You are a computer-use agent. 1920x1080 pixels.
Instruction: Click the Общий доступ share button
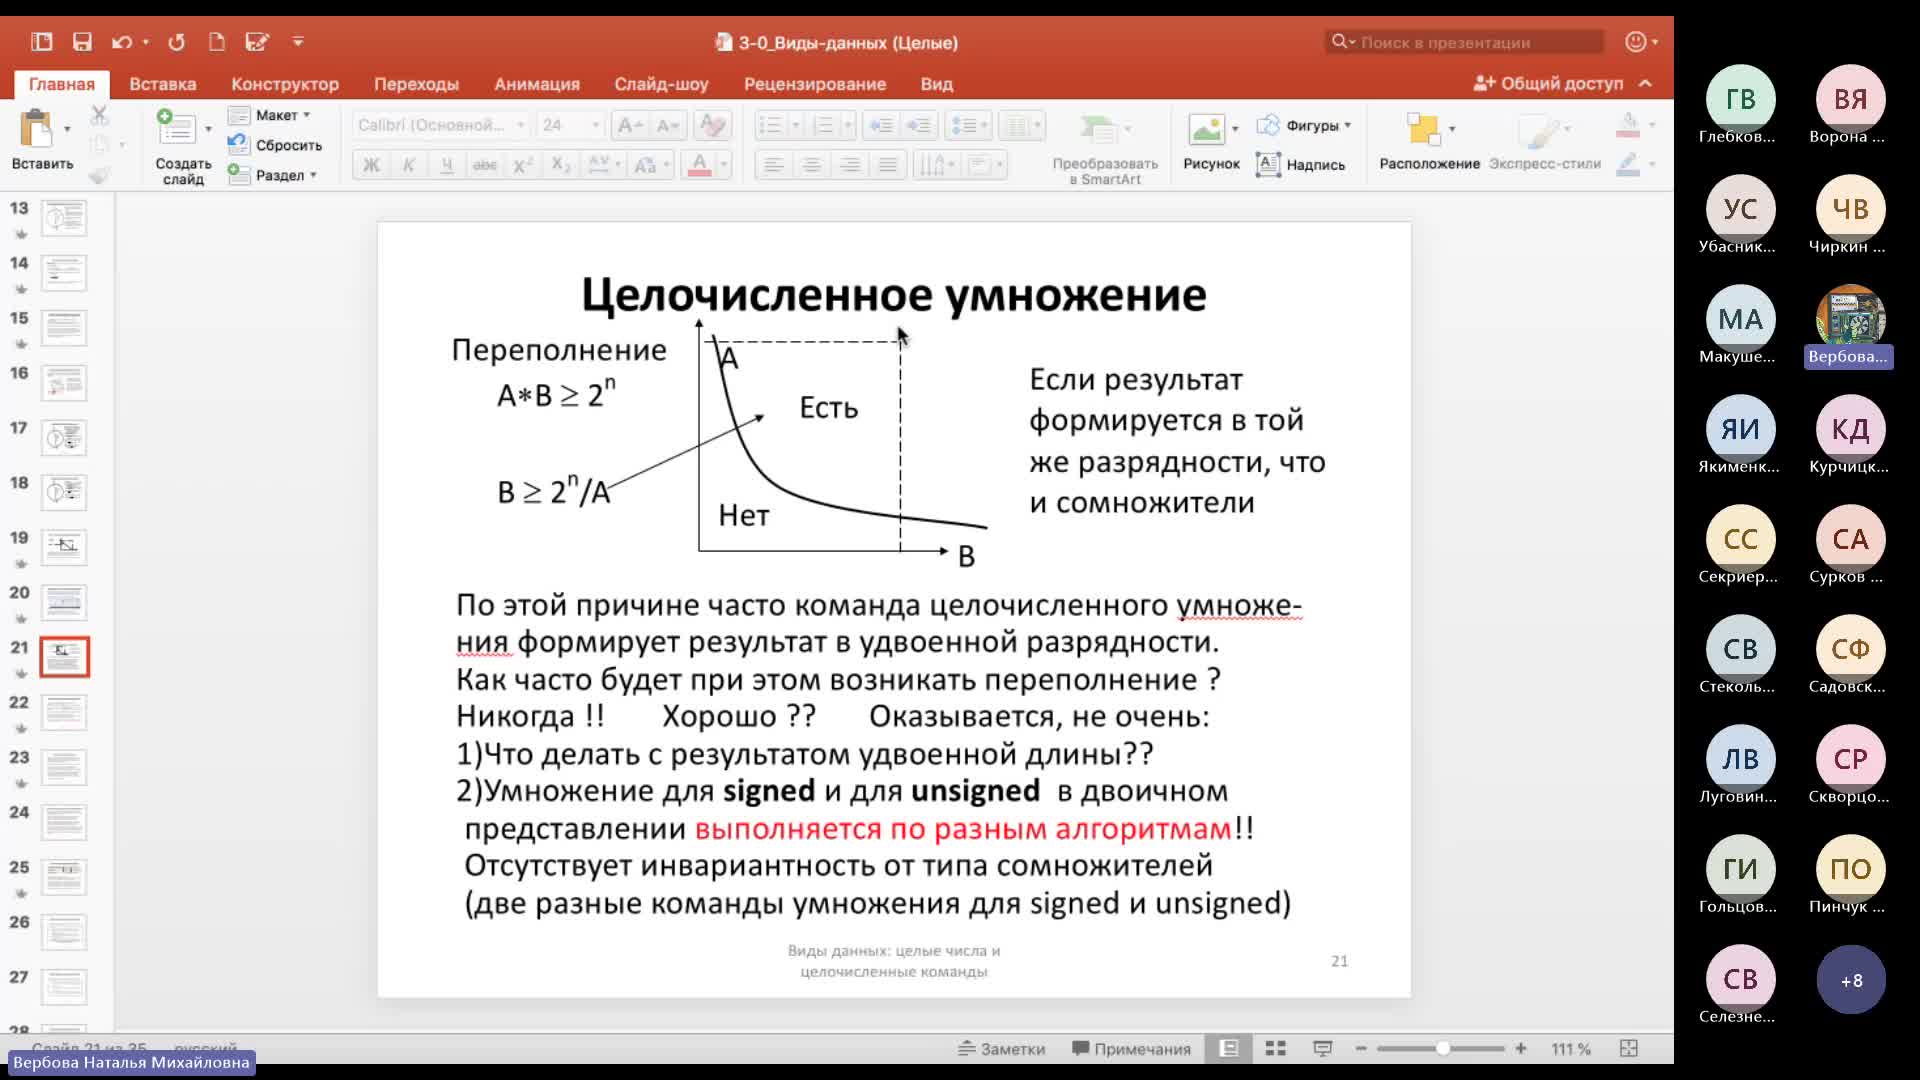pyautogui.click(x=1549, y=83)
